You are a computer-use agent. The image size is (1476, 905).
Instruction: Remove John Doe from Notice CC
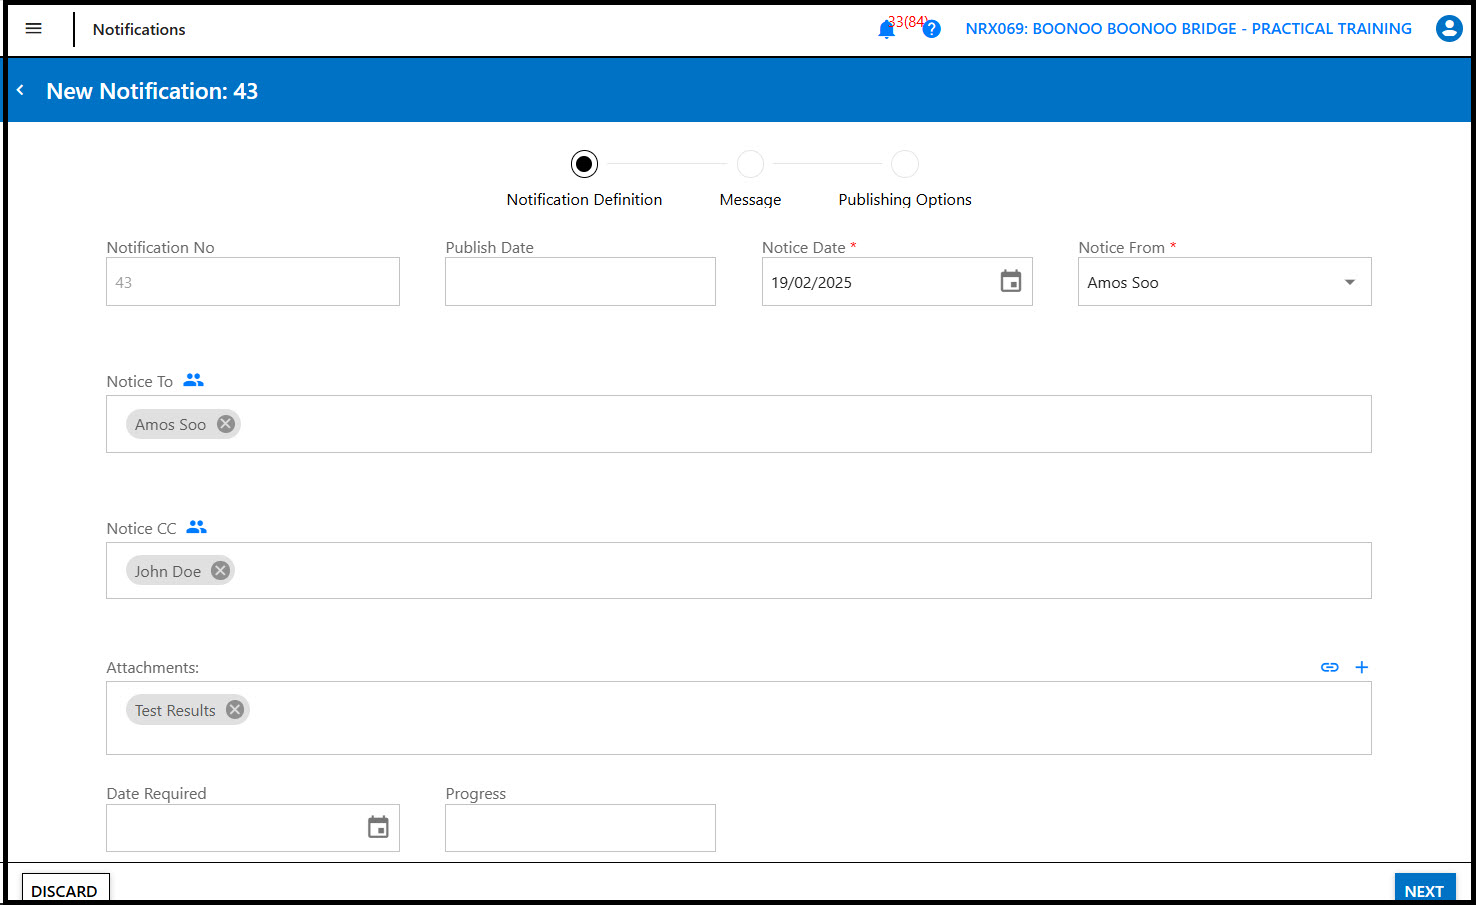click(x=220, y=571)
